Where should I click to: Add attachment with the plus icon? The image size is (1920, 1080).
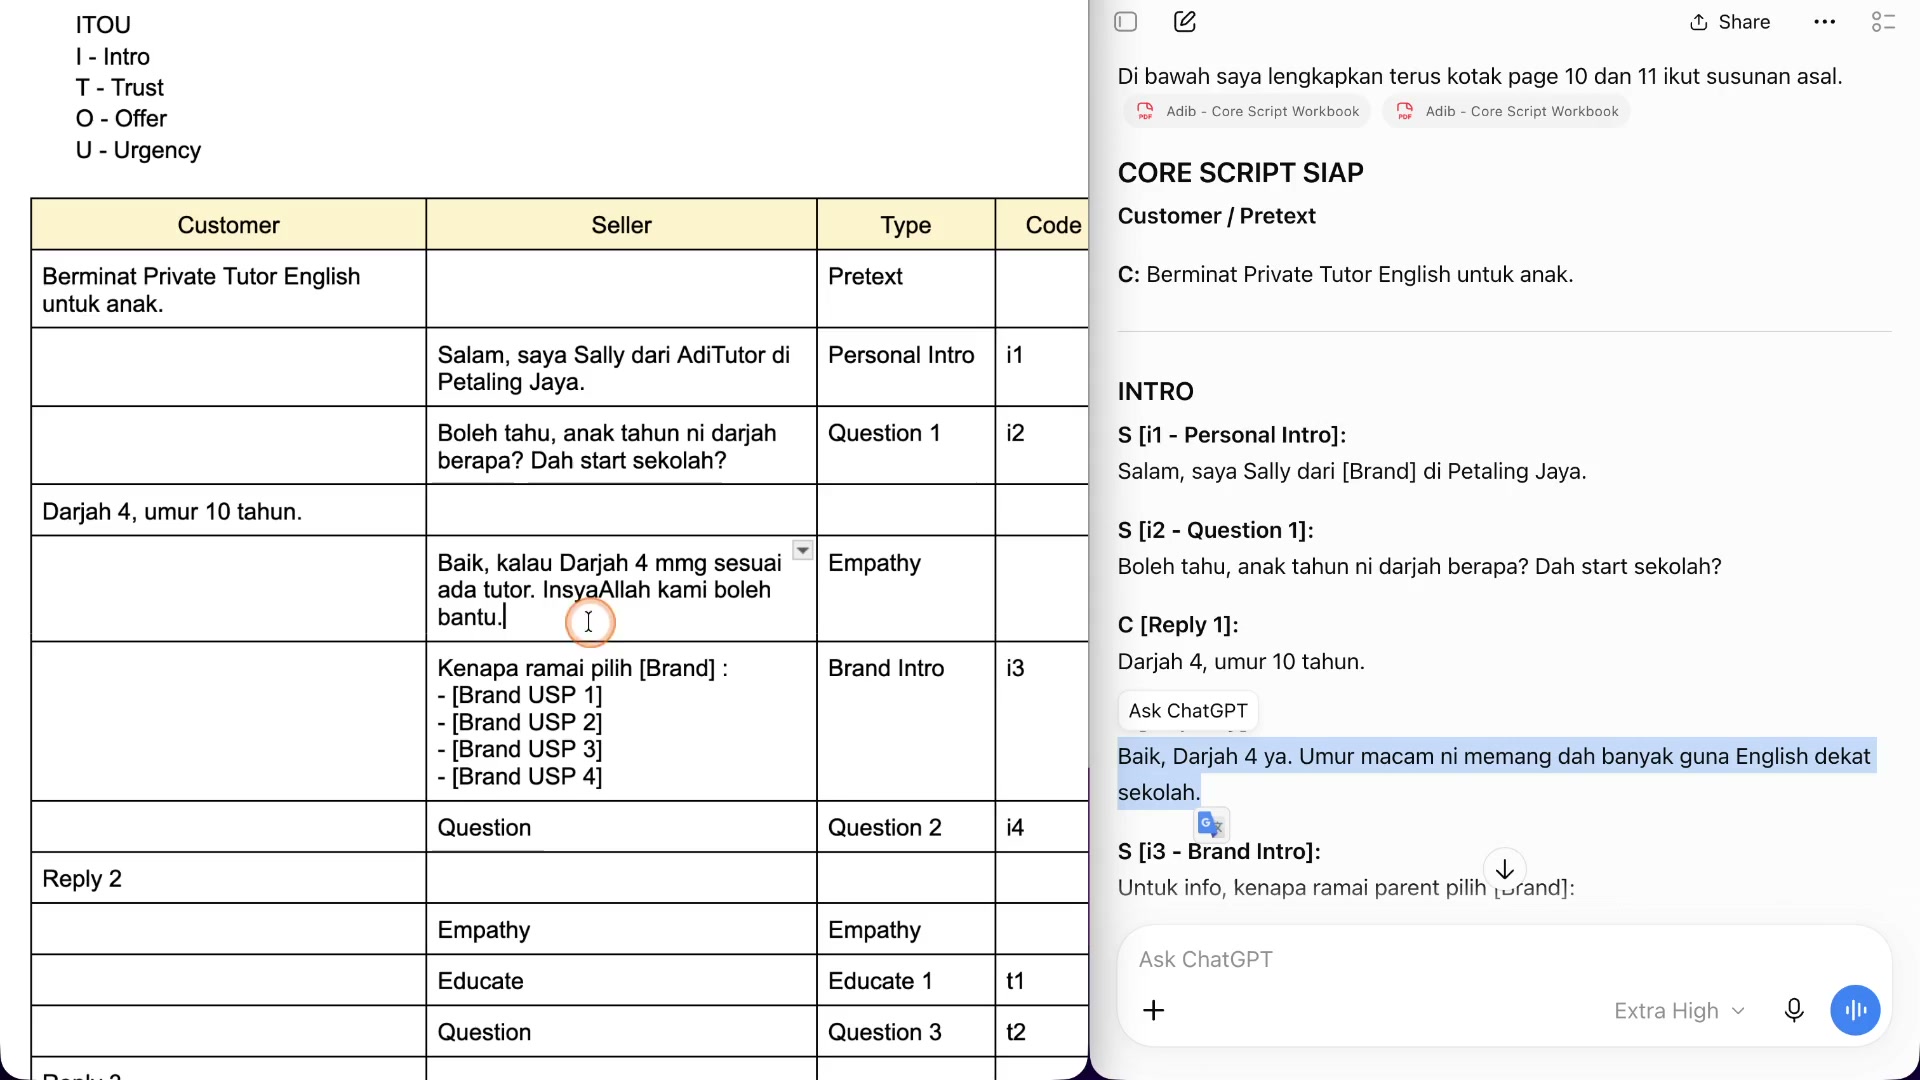pos(1153,1010)
